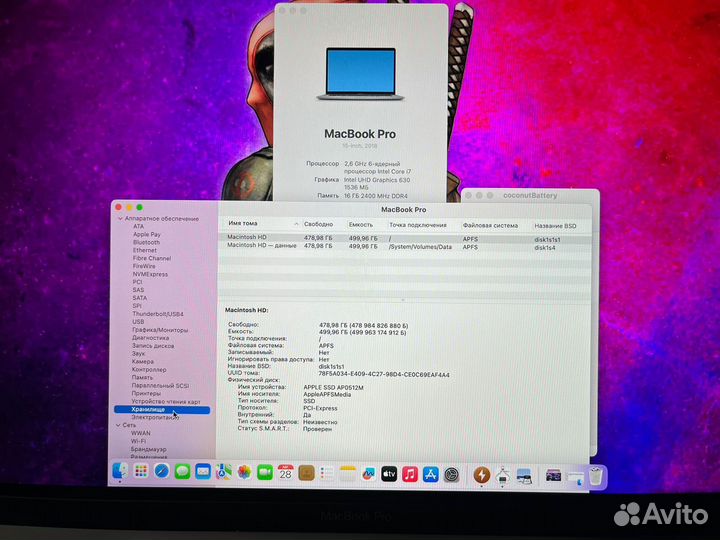Select Звук in sidebar
The height and width of the screenshot is (540, 720).
(x=138, y=354)
